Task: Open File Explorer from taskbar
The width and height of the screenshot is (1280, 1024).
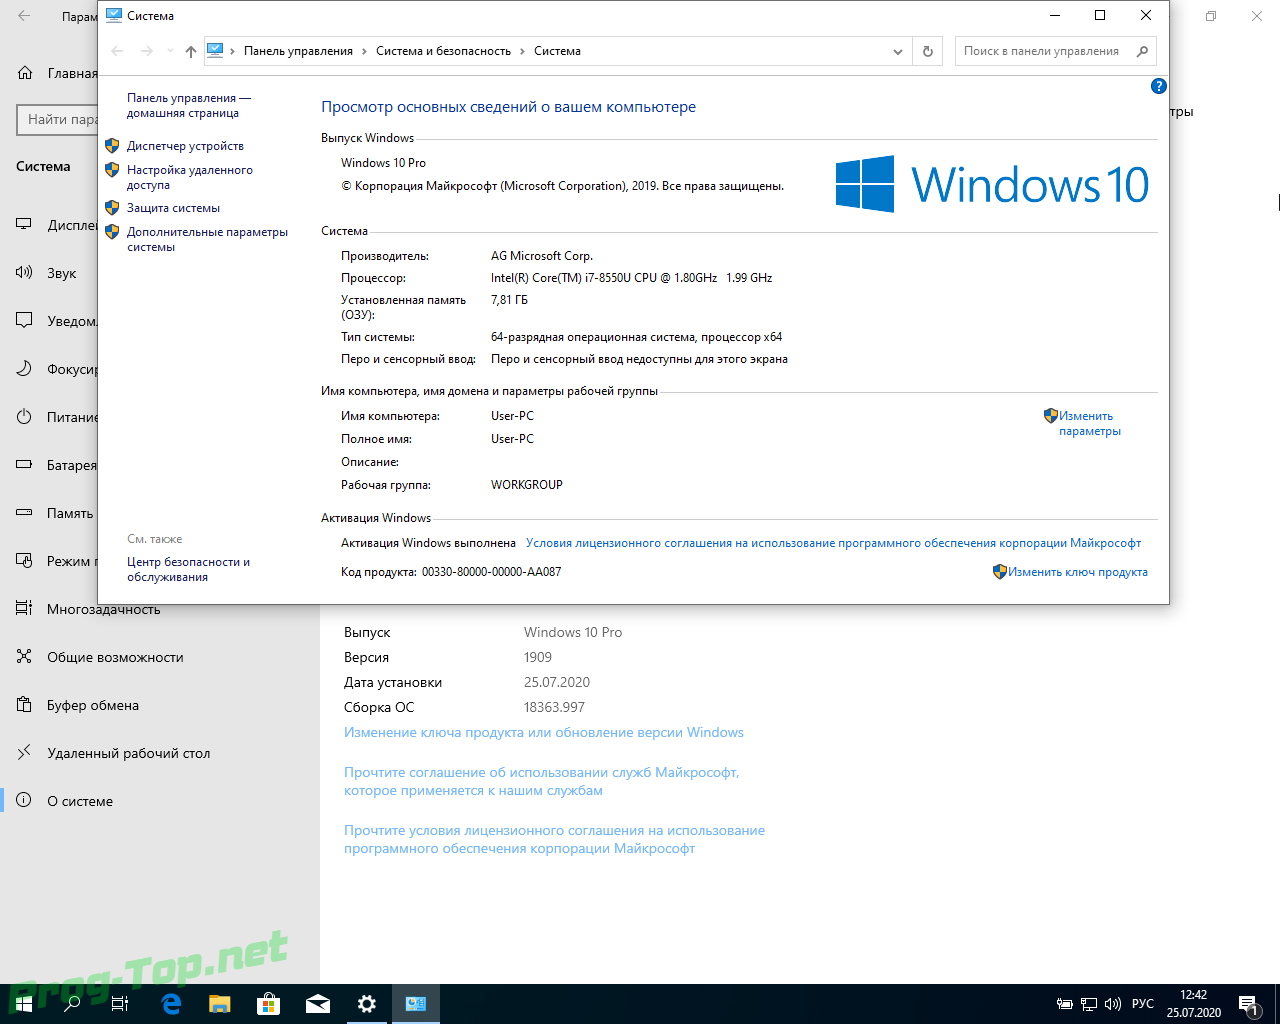Action: coord(220,1003)
